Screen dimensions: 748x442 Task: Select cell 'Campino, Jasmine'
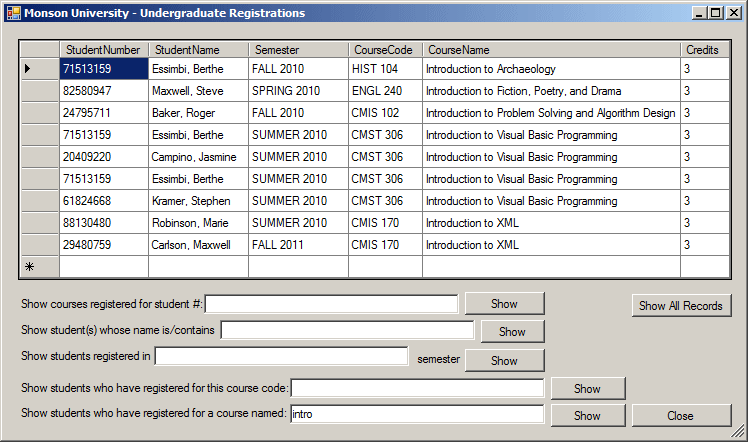tap(198, 157)
